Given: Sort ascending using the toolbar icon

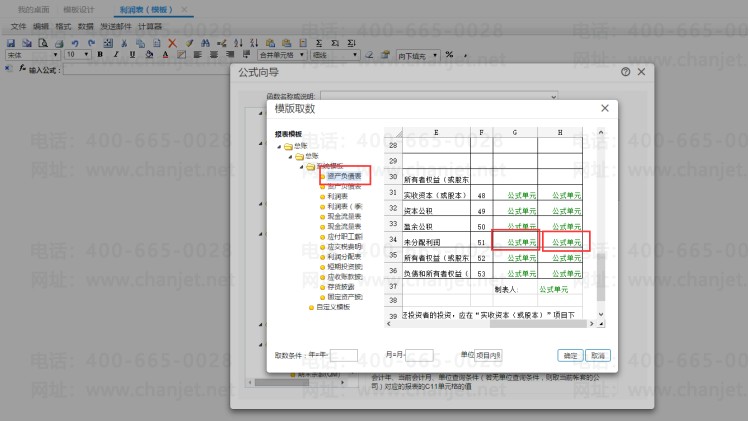Looking at the screenshot, I should pyautogui.click(x=238, y=43).
